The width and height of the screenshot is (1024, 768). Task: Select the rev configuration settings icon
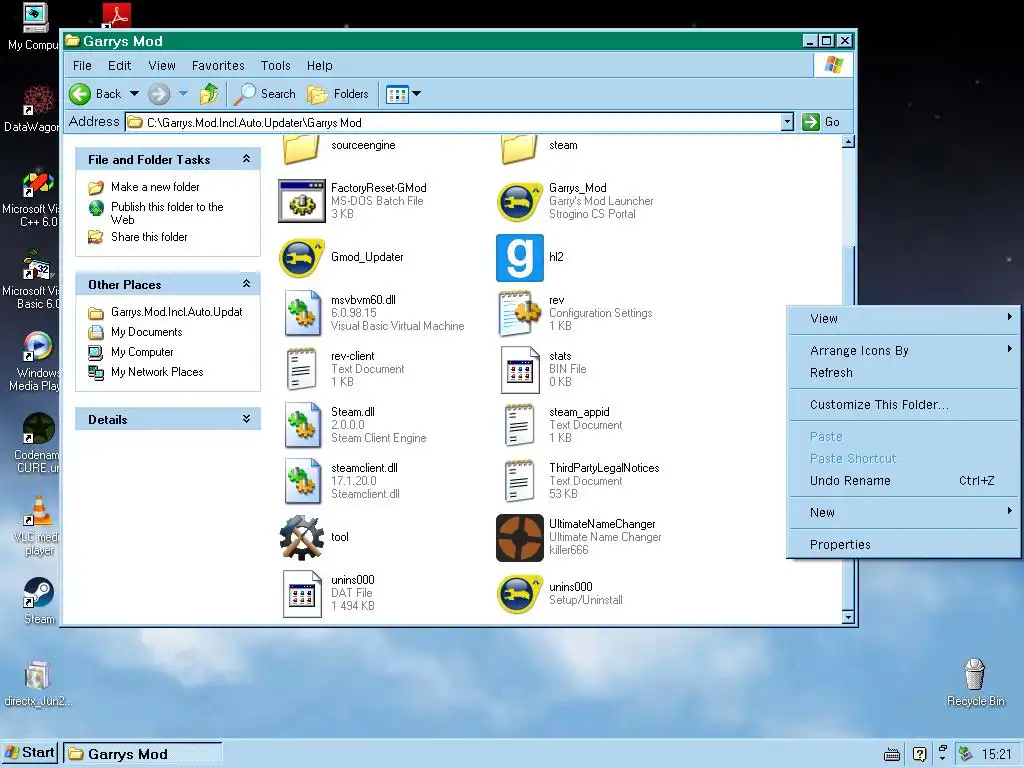(520, 313)
